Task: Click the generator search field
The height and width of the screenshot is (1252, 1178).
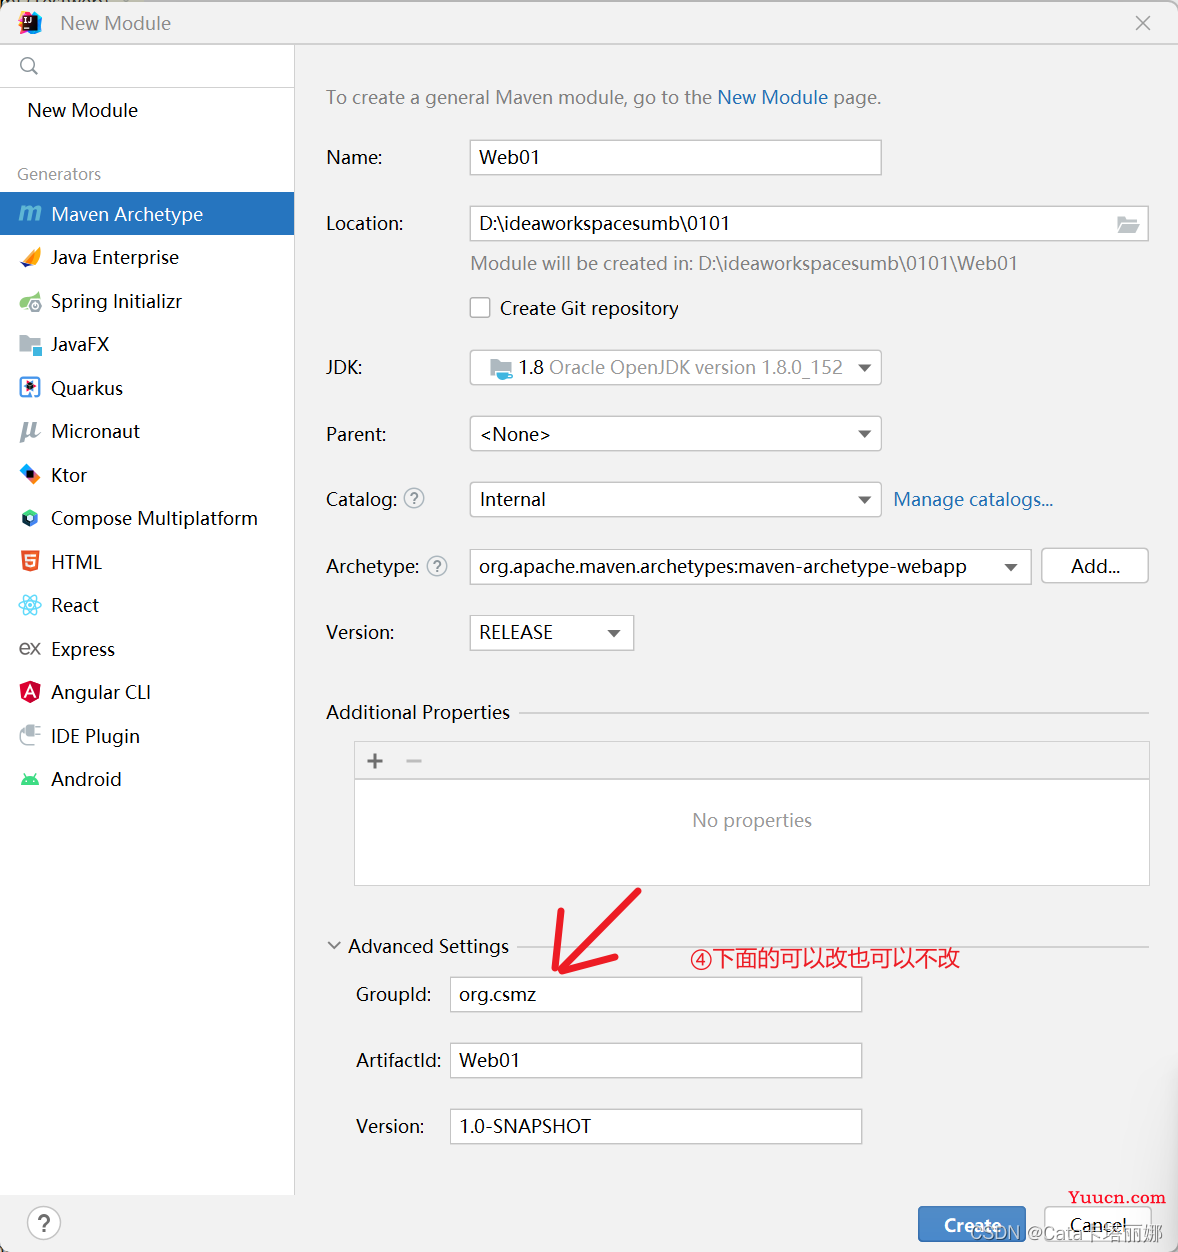Action: [147, 66]
